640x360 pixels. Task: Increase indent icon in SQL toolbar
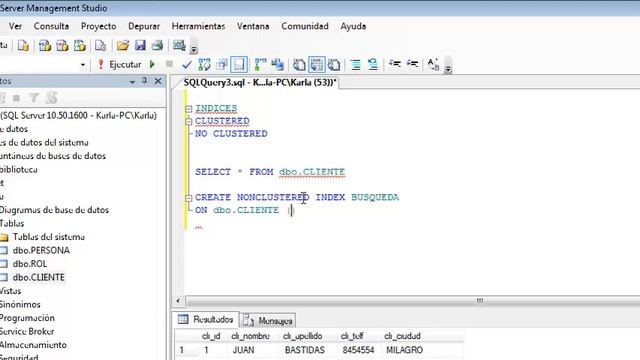pyautogui.click(x=412, y=64)
